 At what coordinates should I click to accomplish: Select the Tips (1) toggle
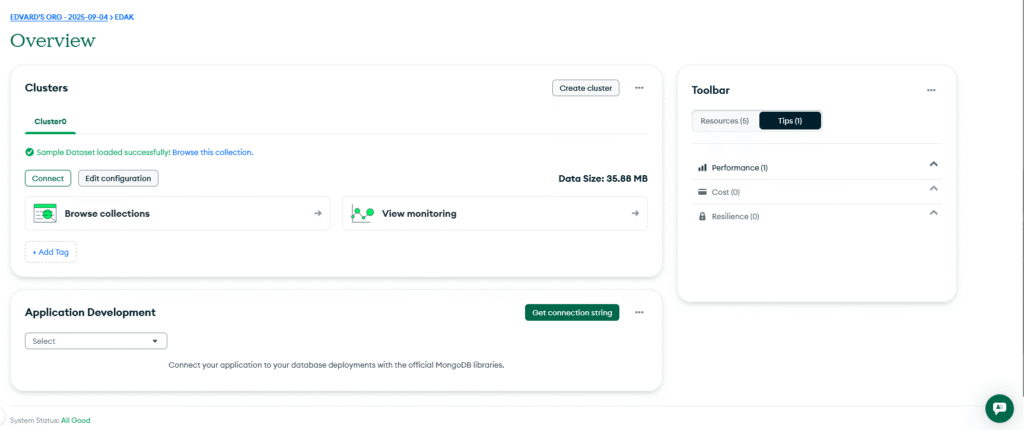point(791,121)
